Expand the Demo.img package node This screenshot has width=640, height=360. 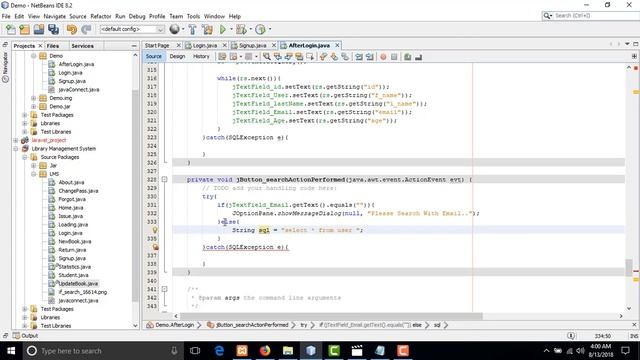coord(33,98)
